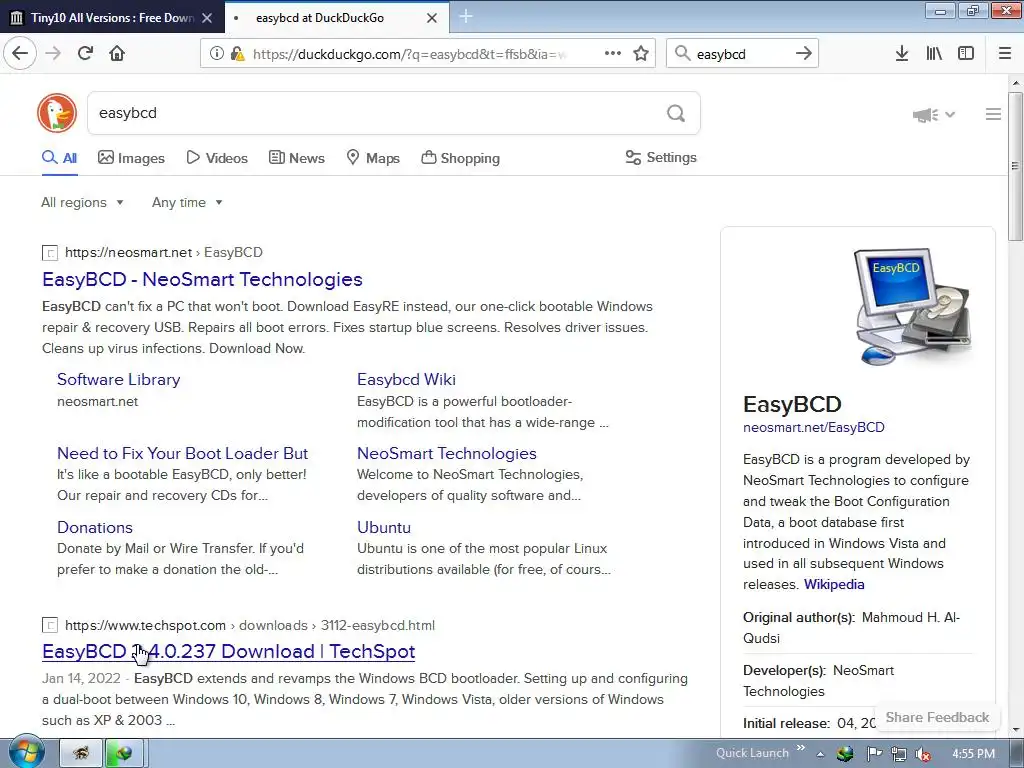1024x768 pixels.
Task: Click the scrollbar down arrow
Action: click(x=1016, y=730)
